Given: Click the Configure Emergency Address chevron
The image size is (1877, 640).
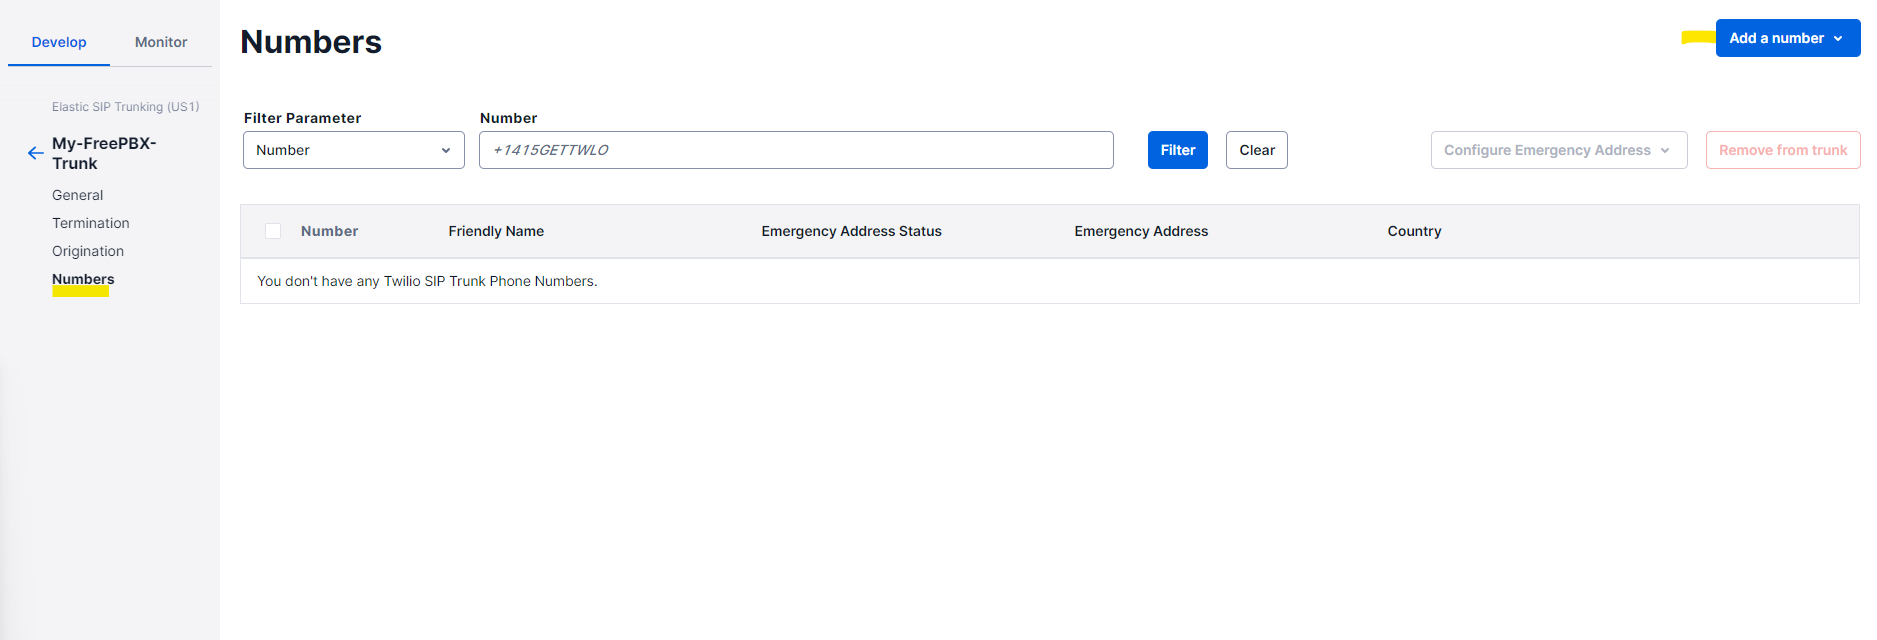Looking at the screenshot, I should tap(1664, 150).
